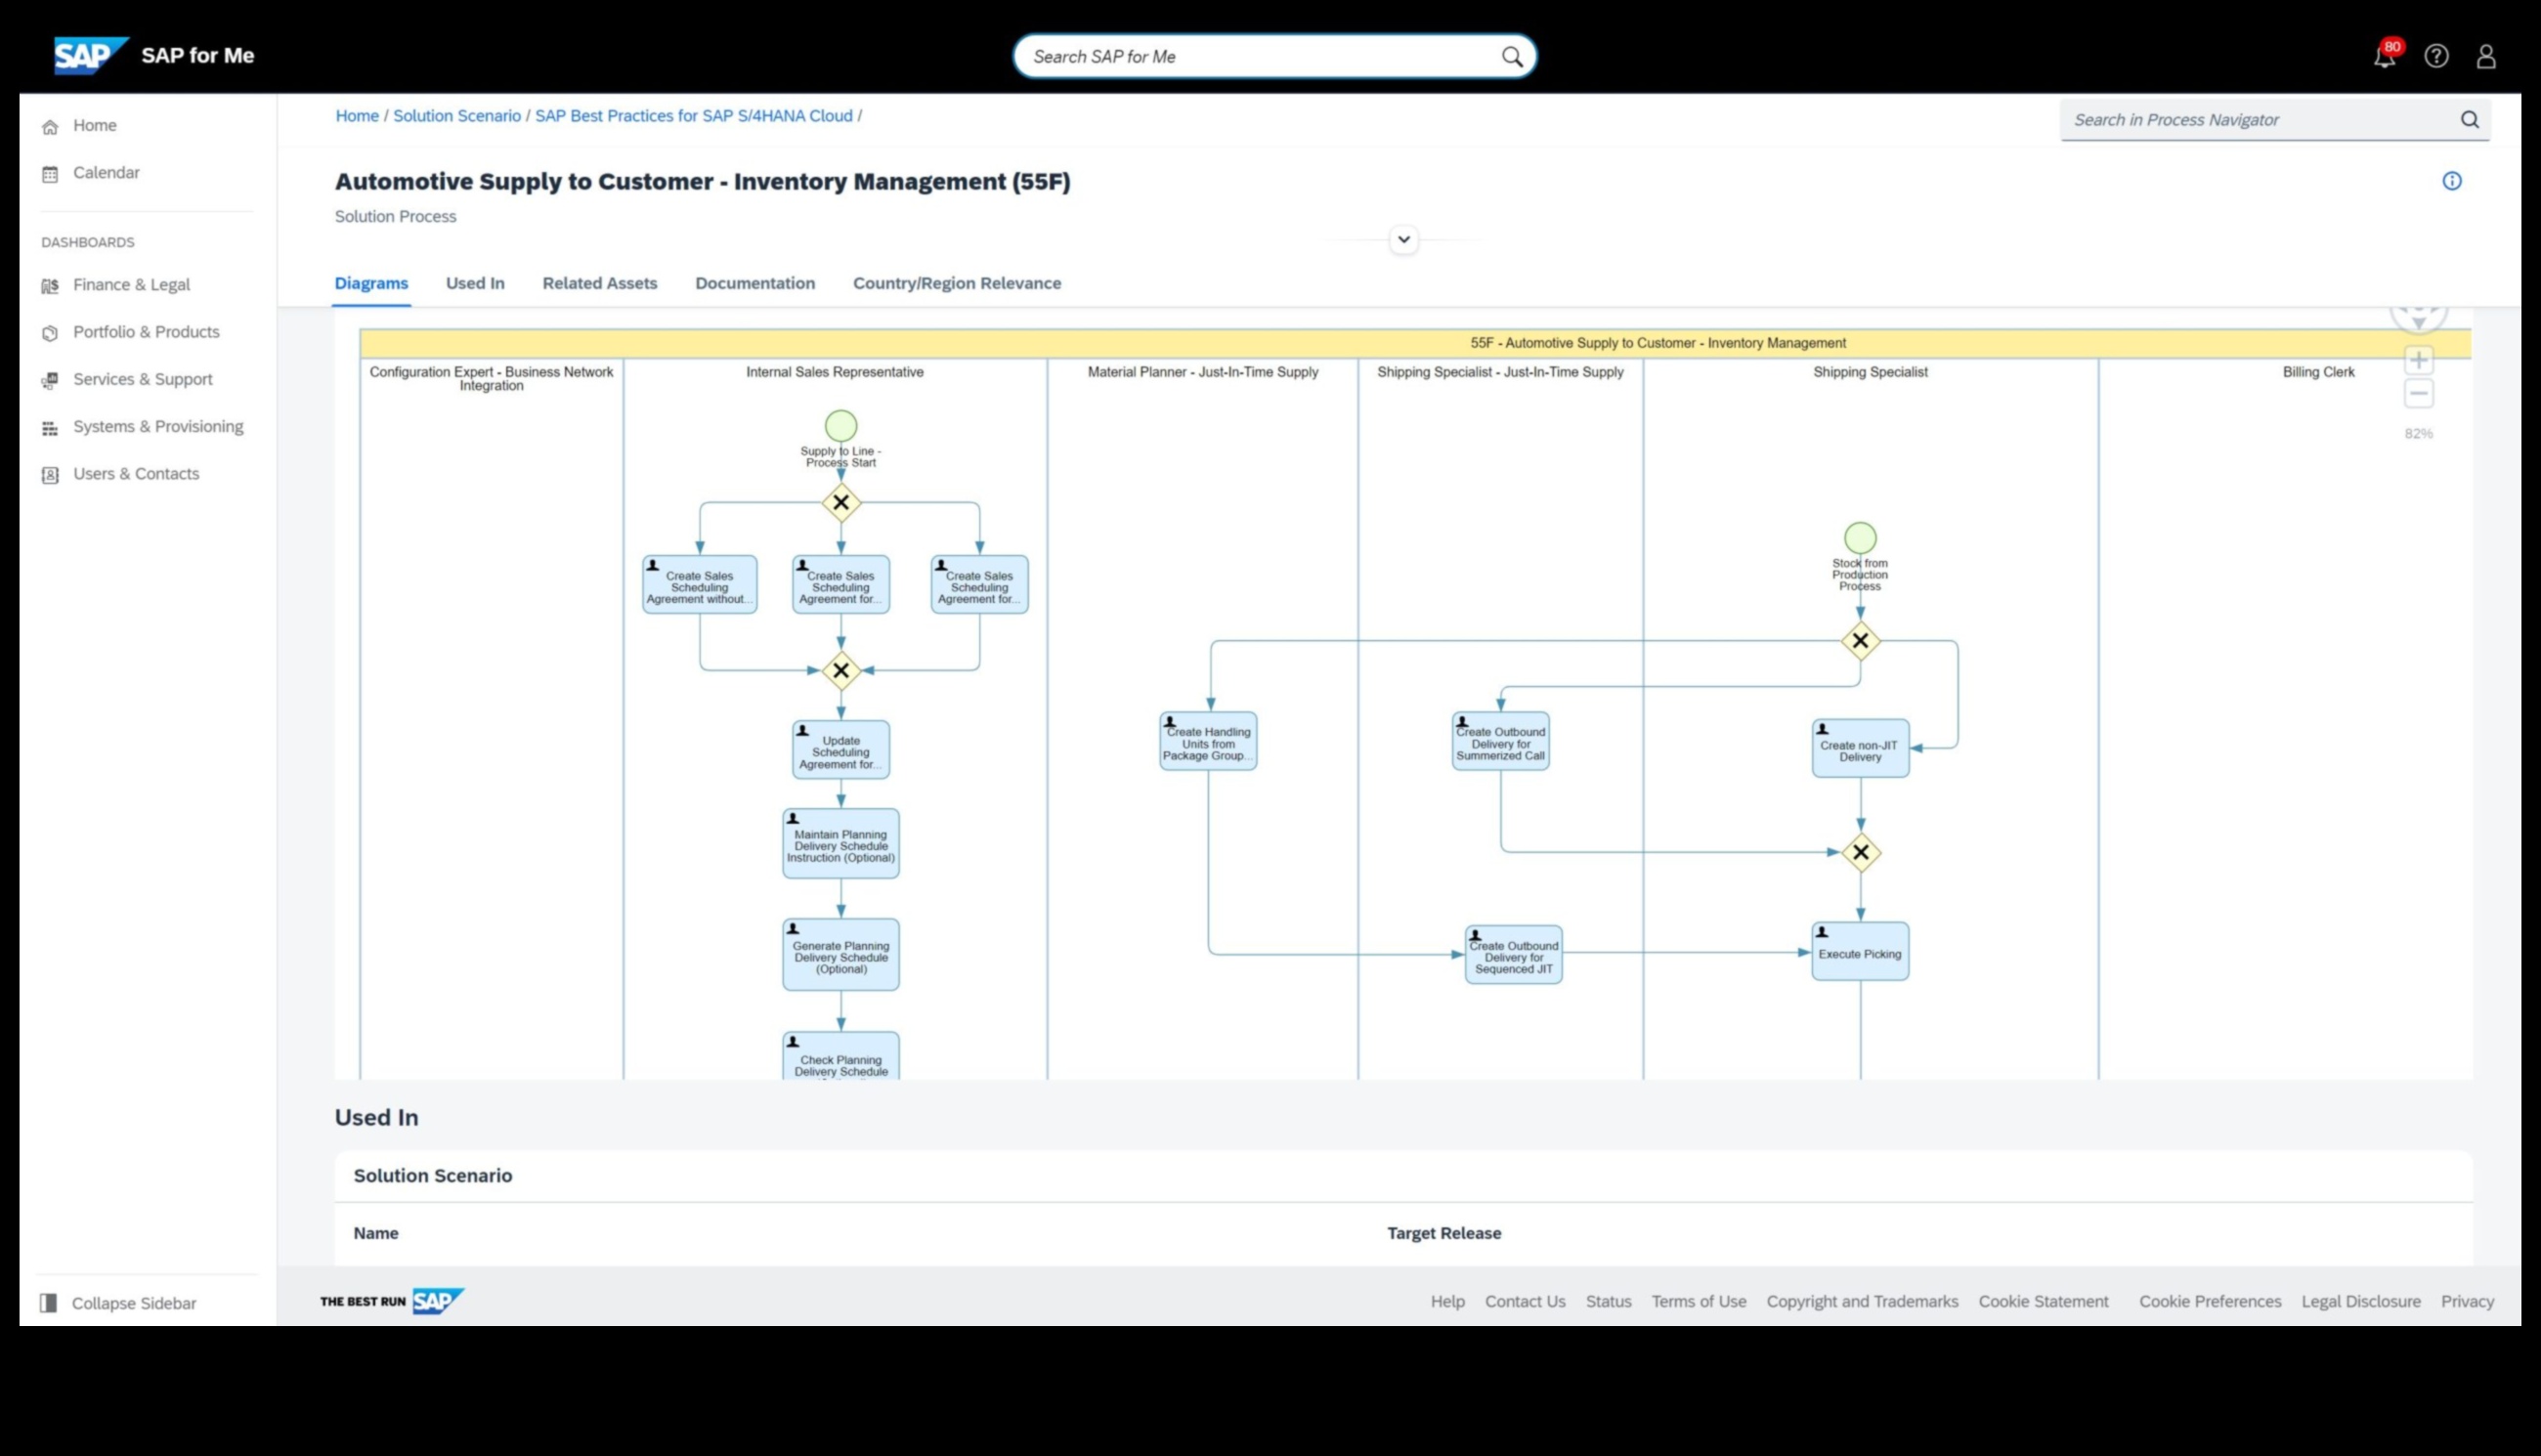The width and height of the screenshot is (2541, 1456).
Task: Click the Services & Support icon
Action: [50, 379]
